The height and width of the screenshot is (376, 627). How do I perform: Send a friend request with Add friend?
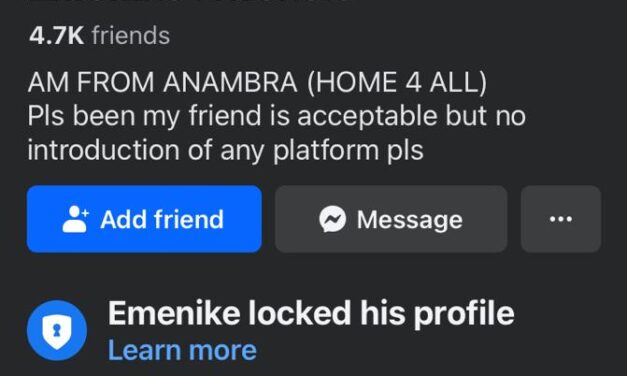(x=144, y=219)
